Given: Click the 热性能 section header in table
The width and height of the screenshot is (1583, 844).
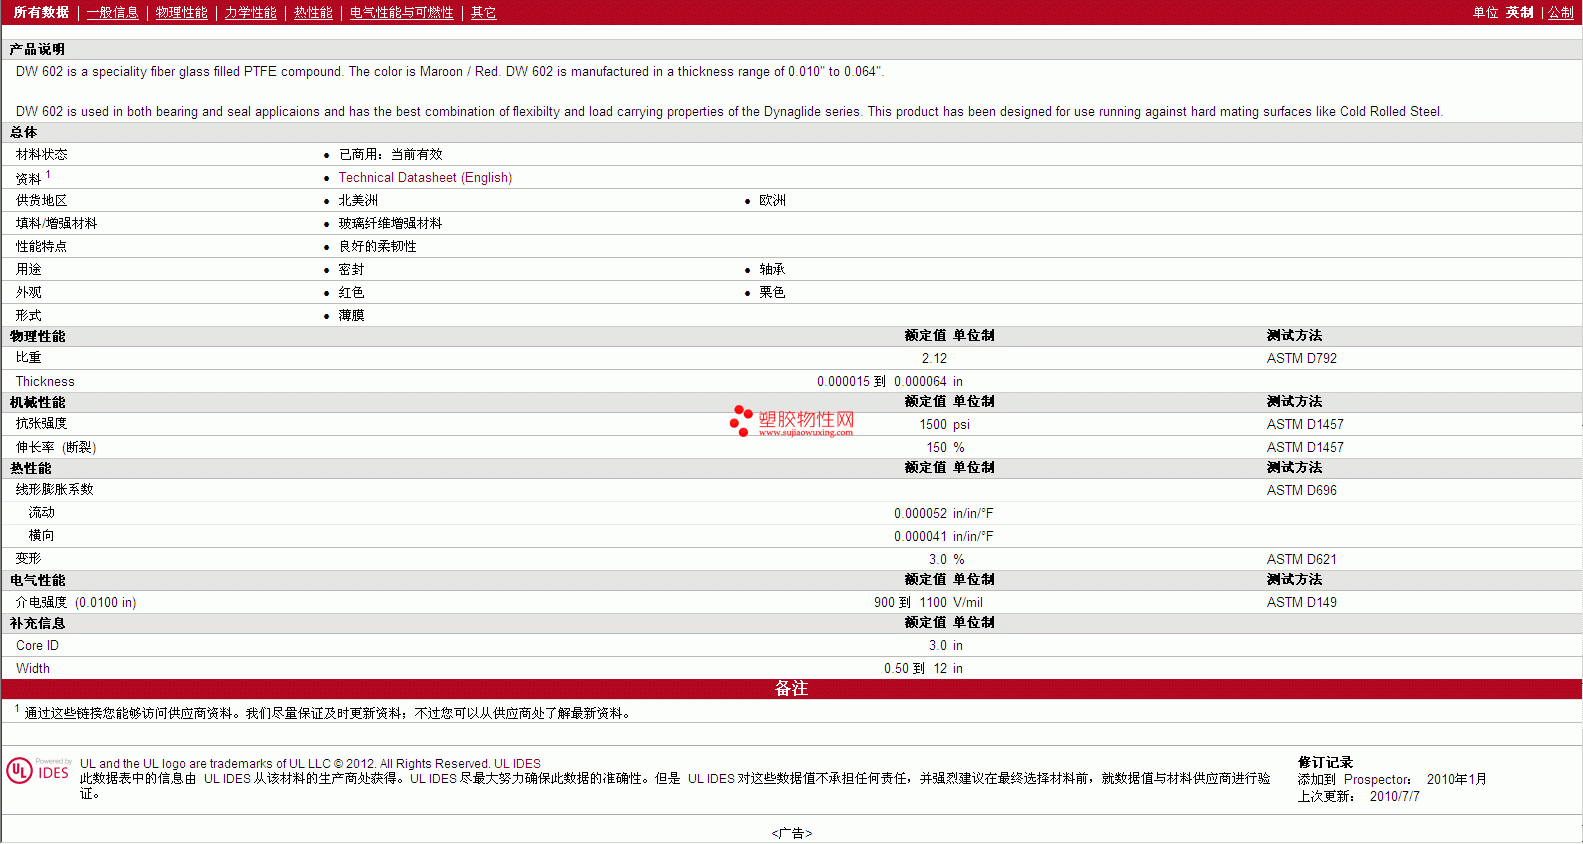Looking at the screenshot, I should [x=31, y=468].
